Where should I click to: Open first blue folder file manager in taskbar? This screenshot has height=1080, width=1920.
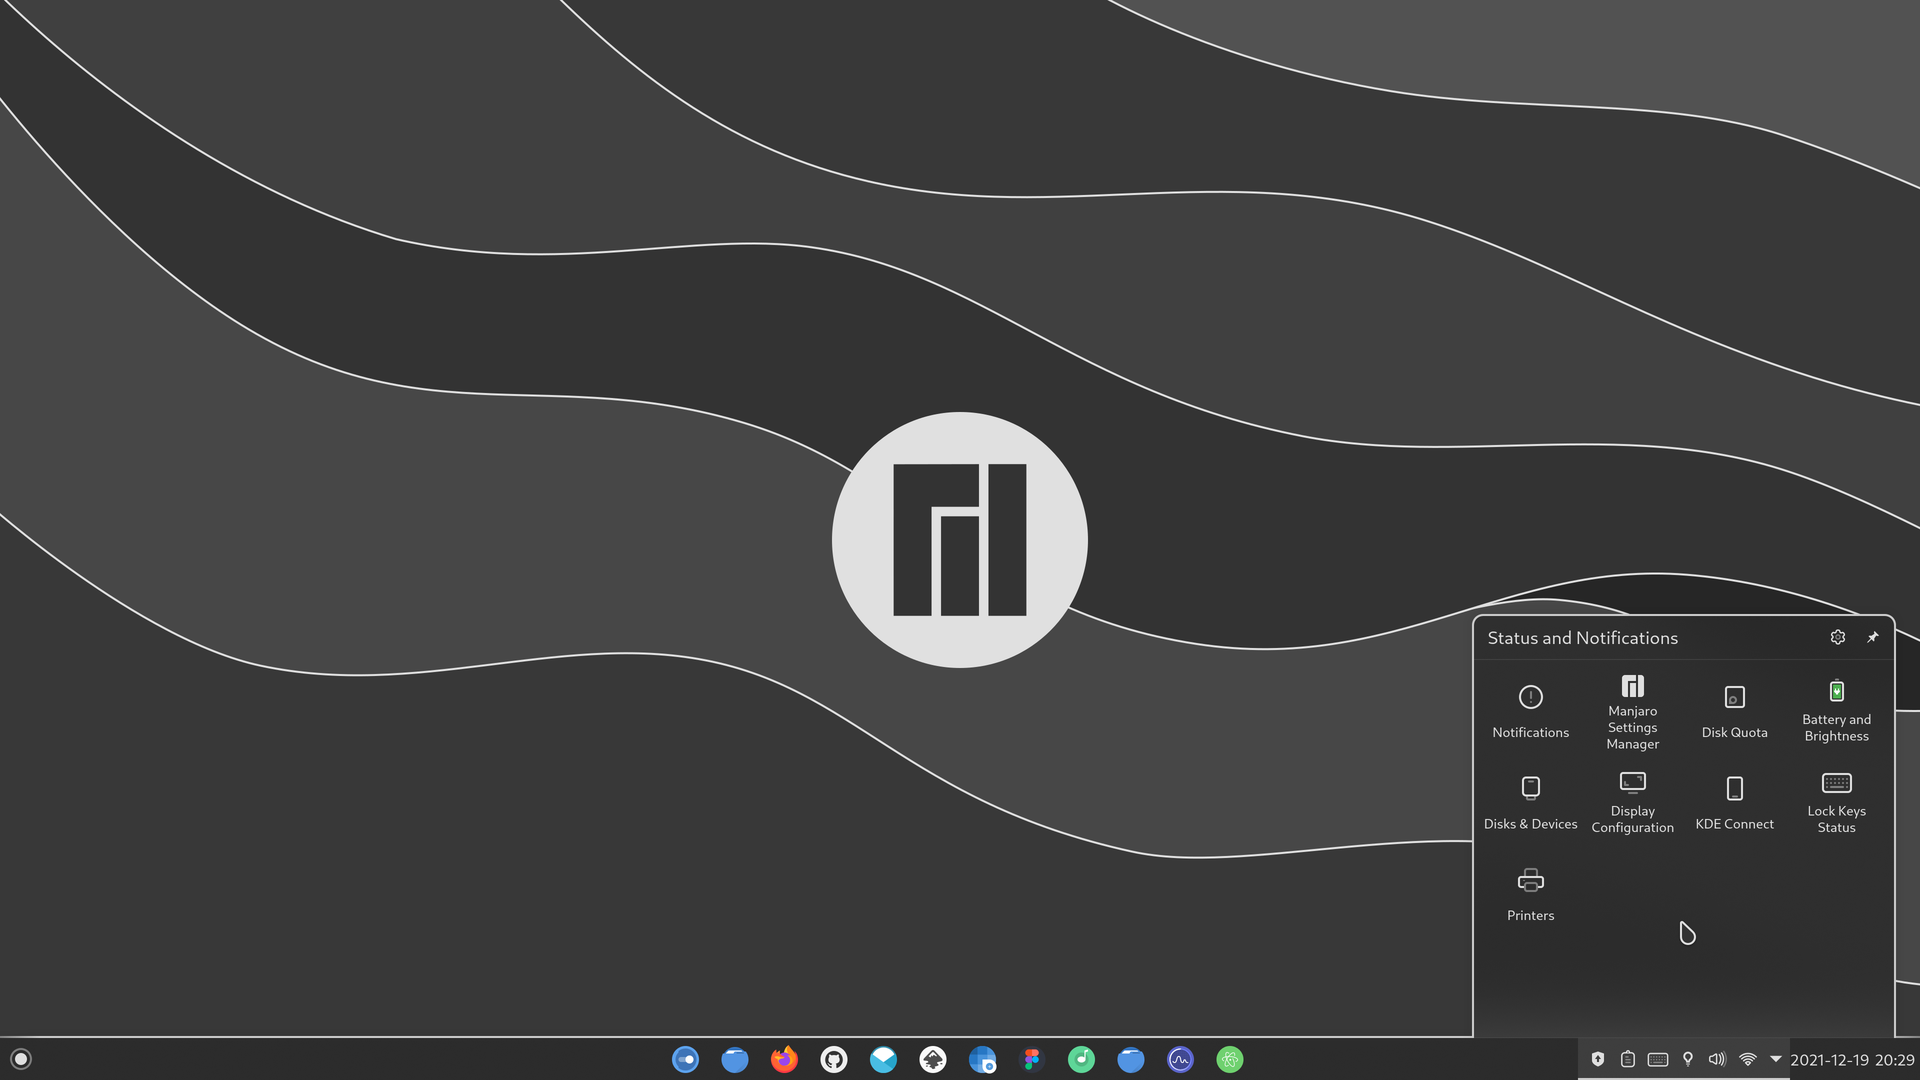point(735,1059)
